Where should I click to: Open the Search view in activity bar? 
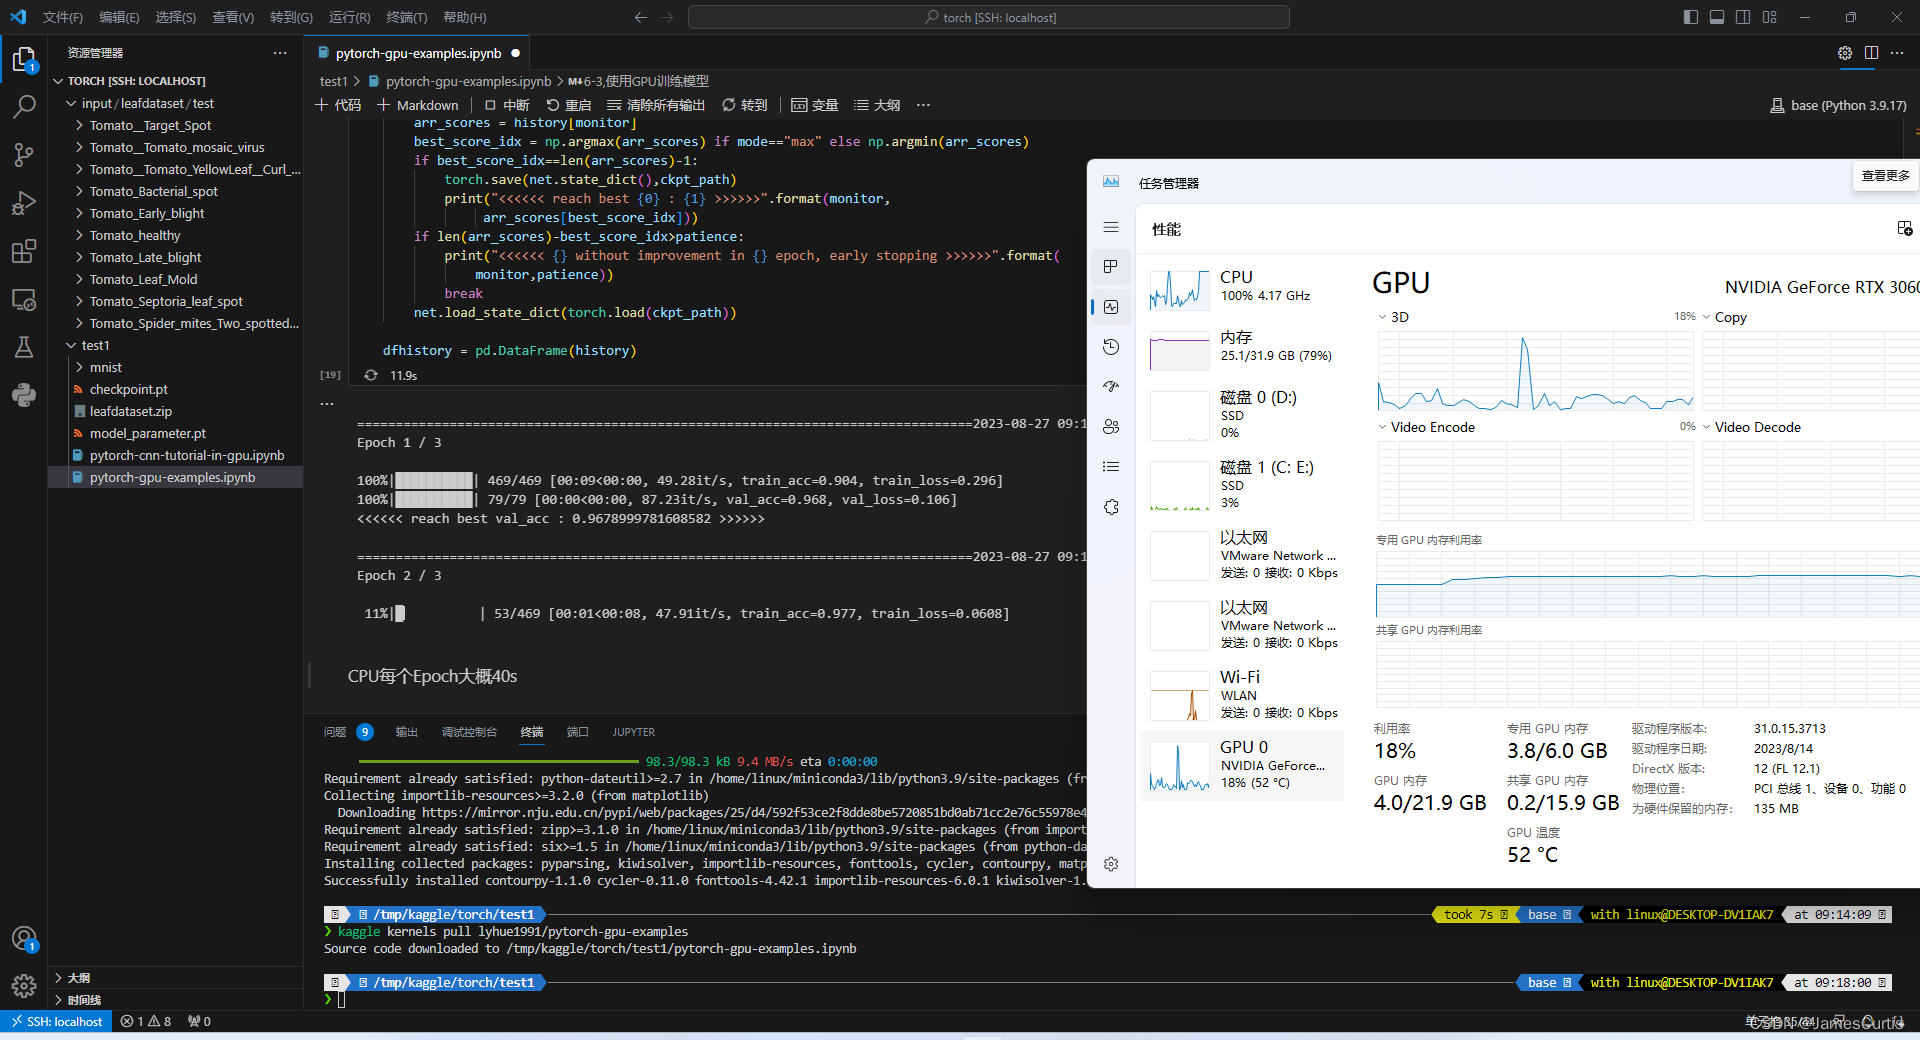(24, 107)
